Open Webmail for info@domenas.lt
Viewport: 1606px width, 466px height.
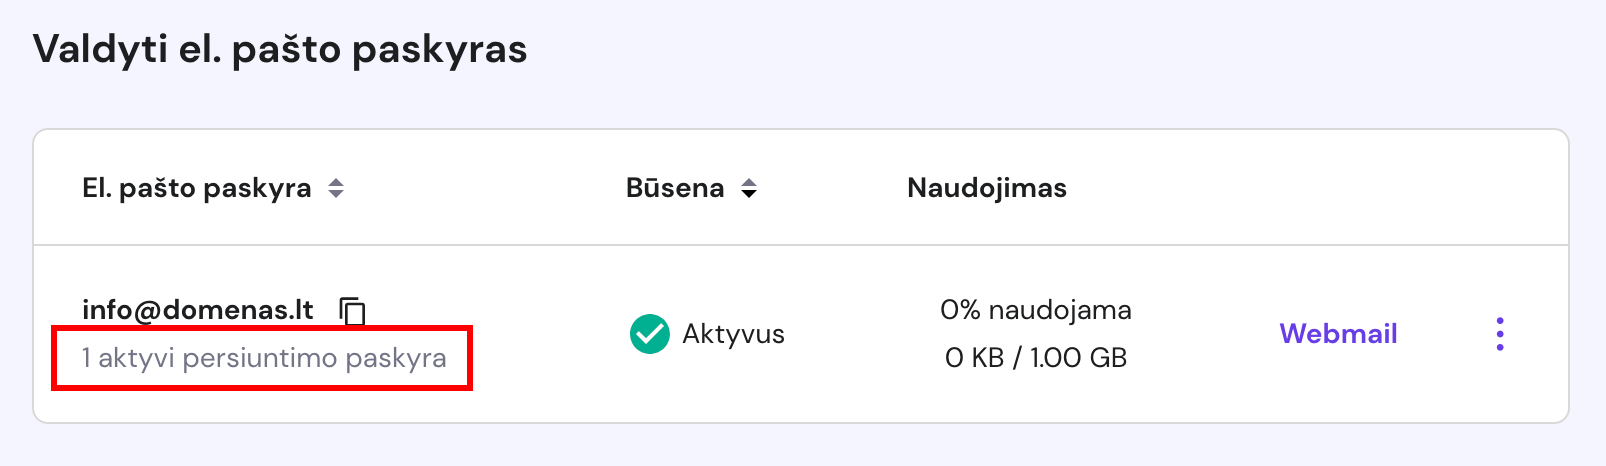click(1337, 334)
